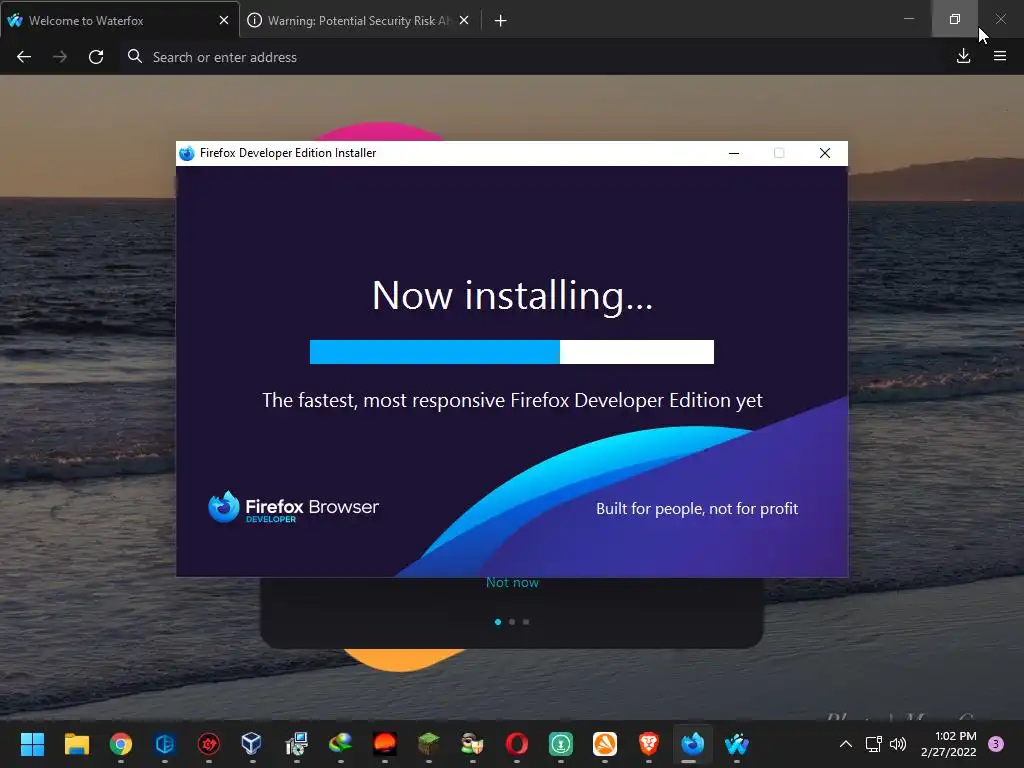This screenshot has width=1024, height=768.
Task: Click the installation progress bar
Action: click(511, 352)
